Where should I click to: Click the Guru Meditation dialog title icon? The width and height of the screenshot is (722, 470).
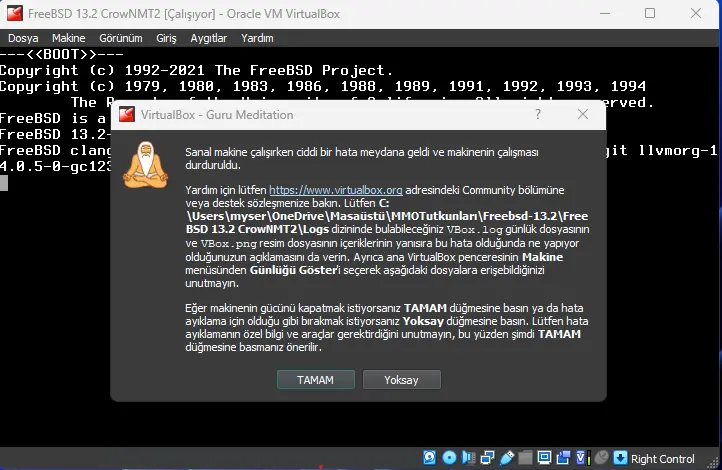point(127,114)
